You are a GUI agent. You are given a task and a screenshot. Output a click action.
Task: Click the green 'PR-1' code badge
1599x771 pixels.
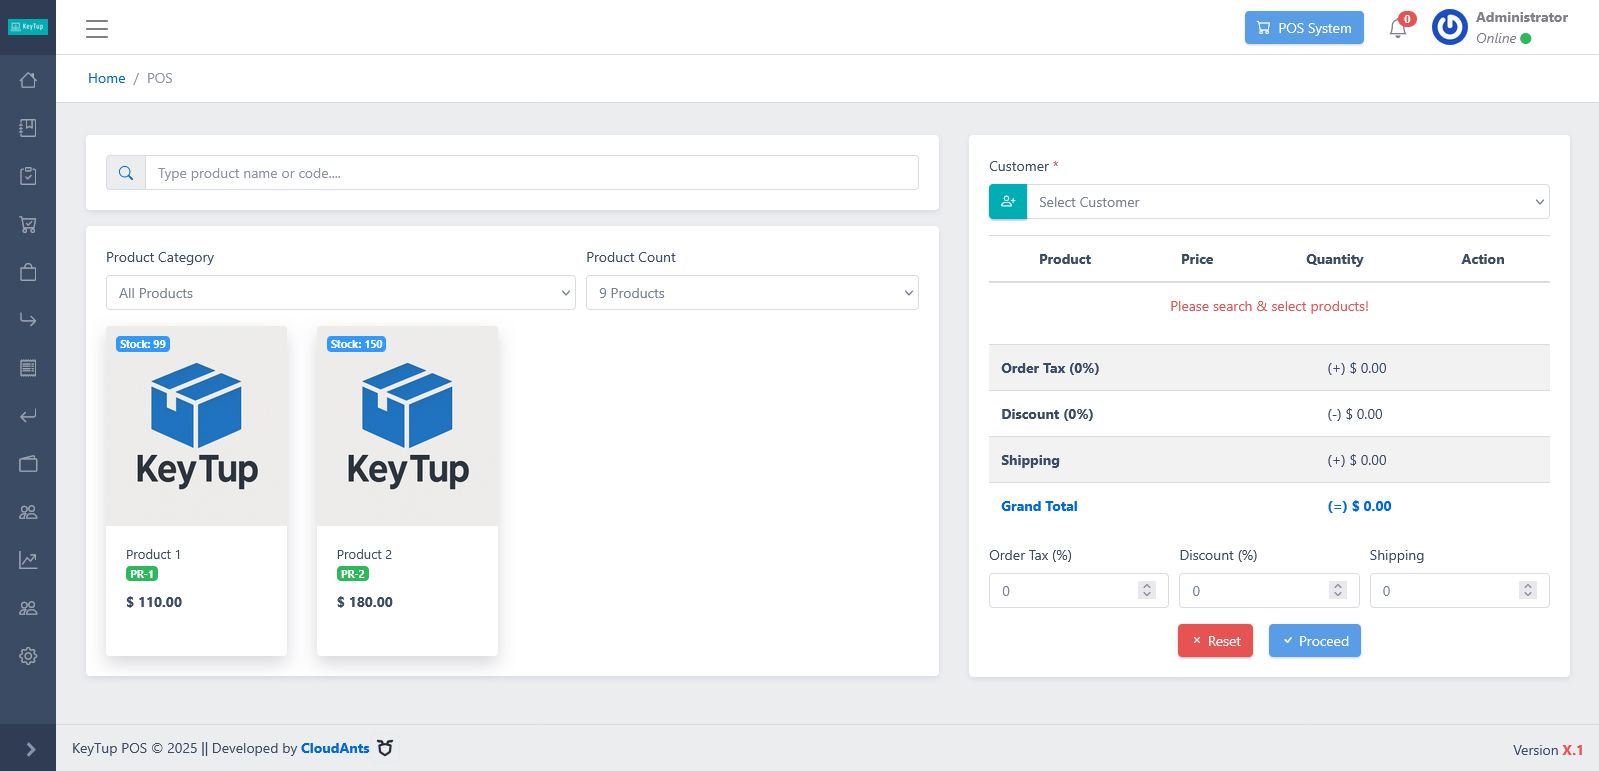142,574
